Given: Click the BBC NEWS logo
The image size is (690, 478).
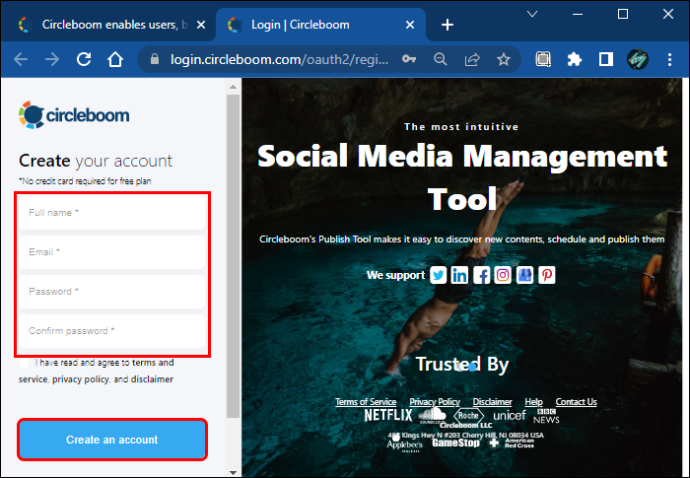Looking at the screenshot, I should (x=546, y=416).
